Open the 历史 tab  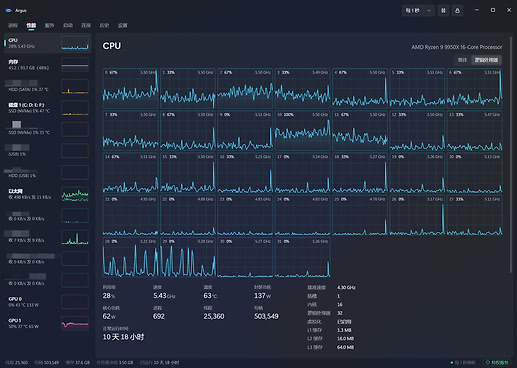(104, 25)
